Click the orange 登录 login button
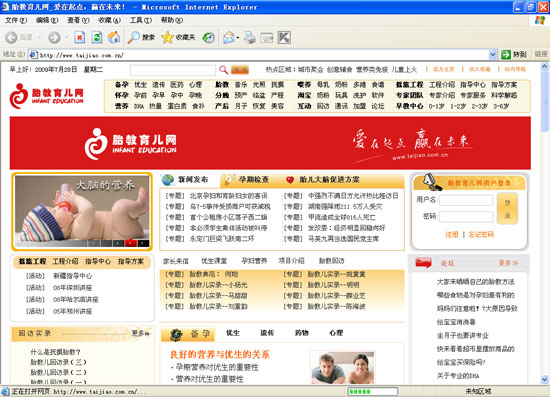 coord(507,209)
